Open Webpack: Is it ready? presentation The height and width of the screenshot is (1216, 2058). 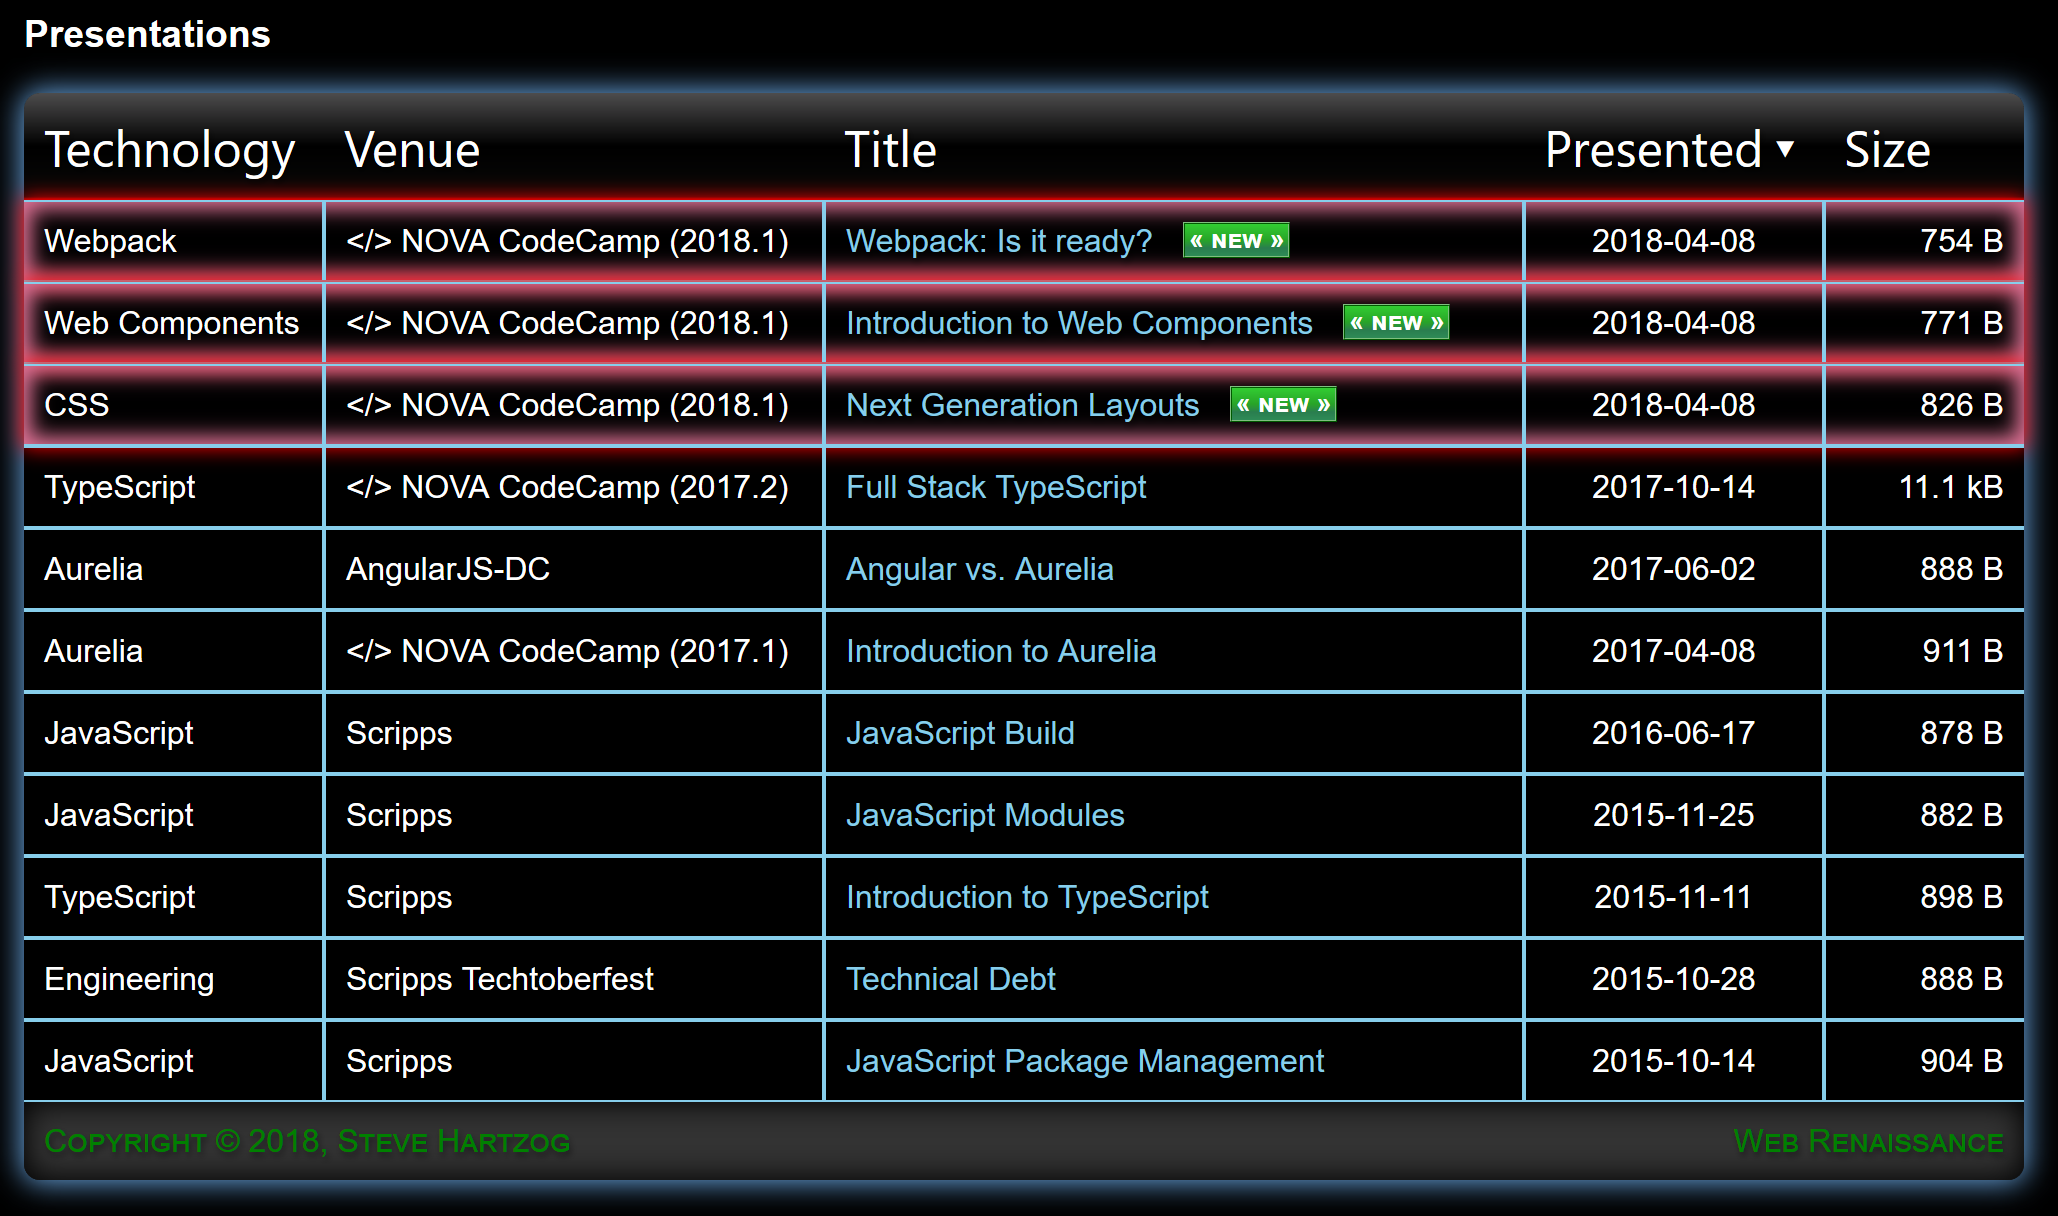coord(998,241)
